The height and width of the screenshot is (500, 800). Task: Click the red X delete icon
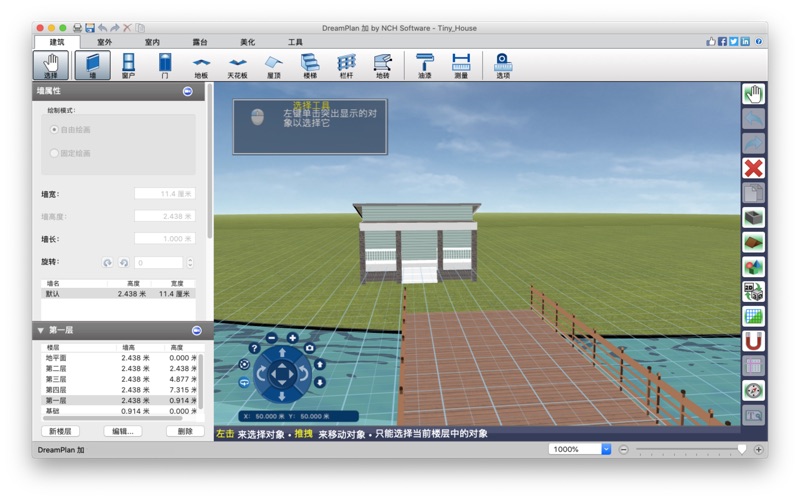coord(753,169)
